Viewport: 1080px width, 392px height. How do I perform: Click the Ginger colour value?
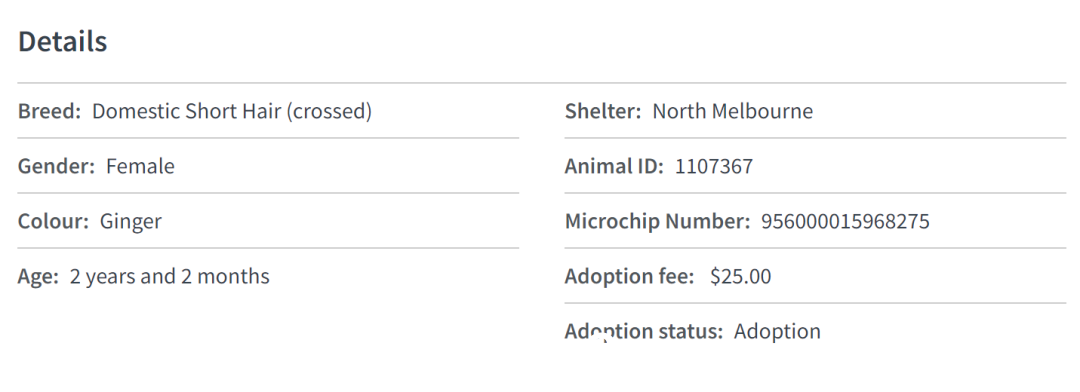(131, 222)
